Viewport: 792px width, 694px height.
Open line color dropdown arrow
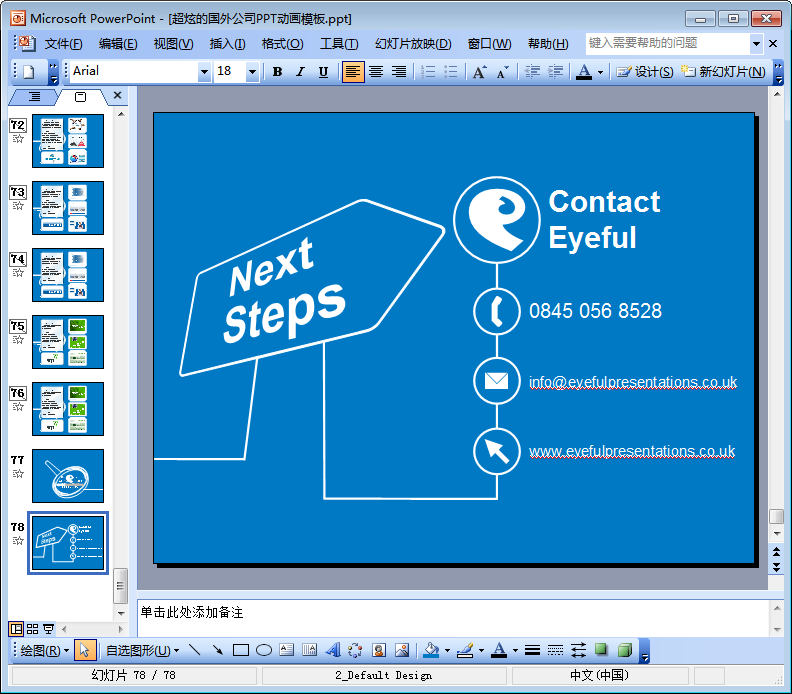(481, 651)
